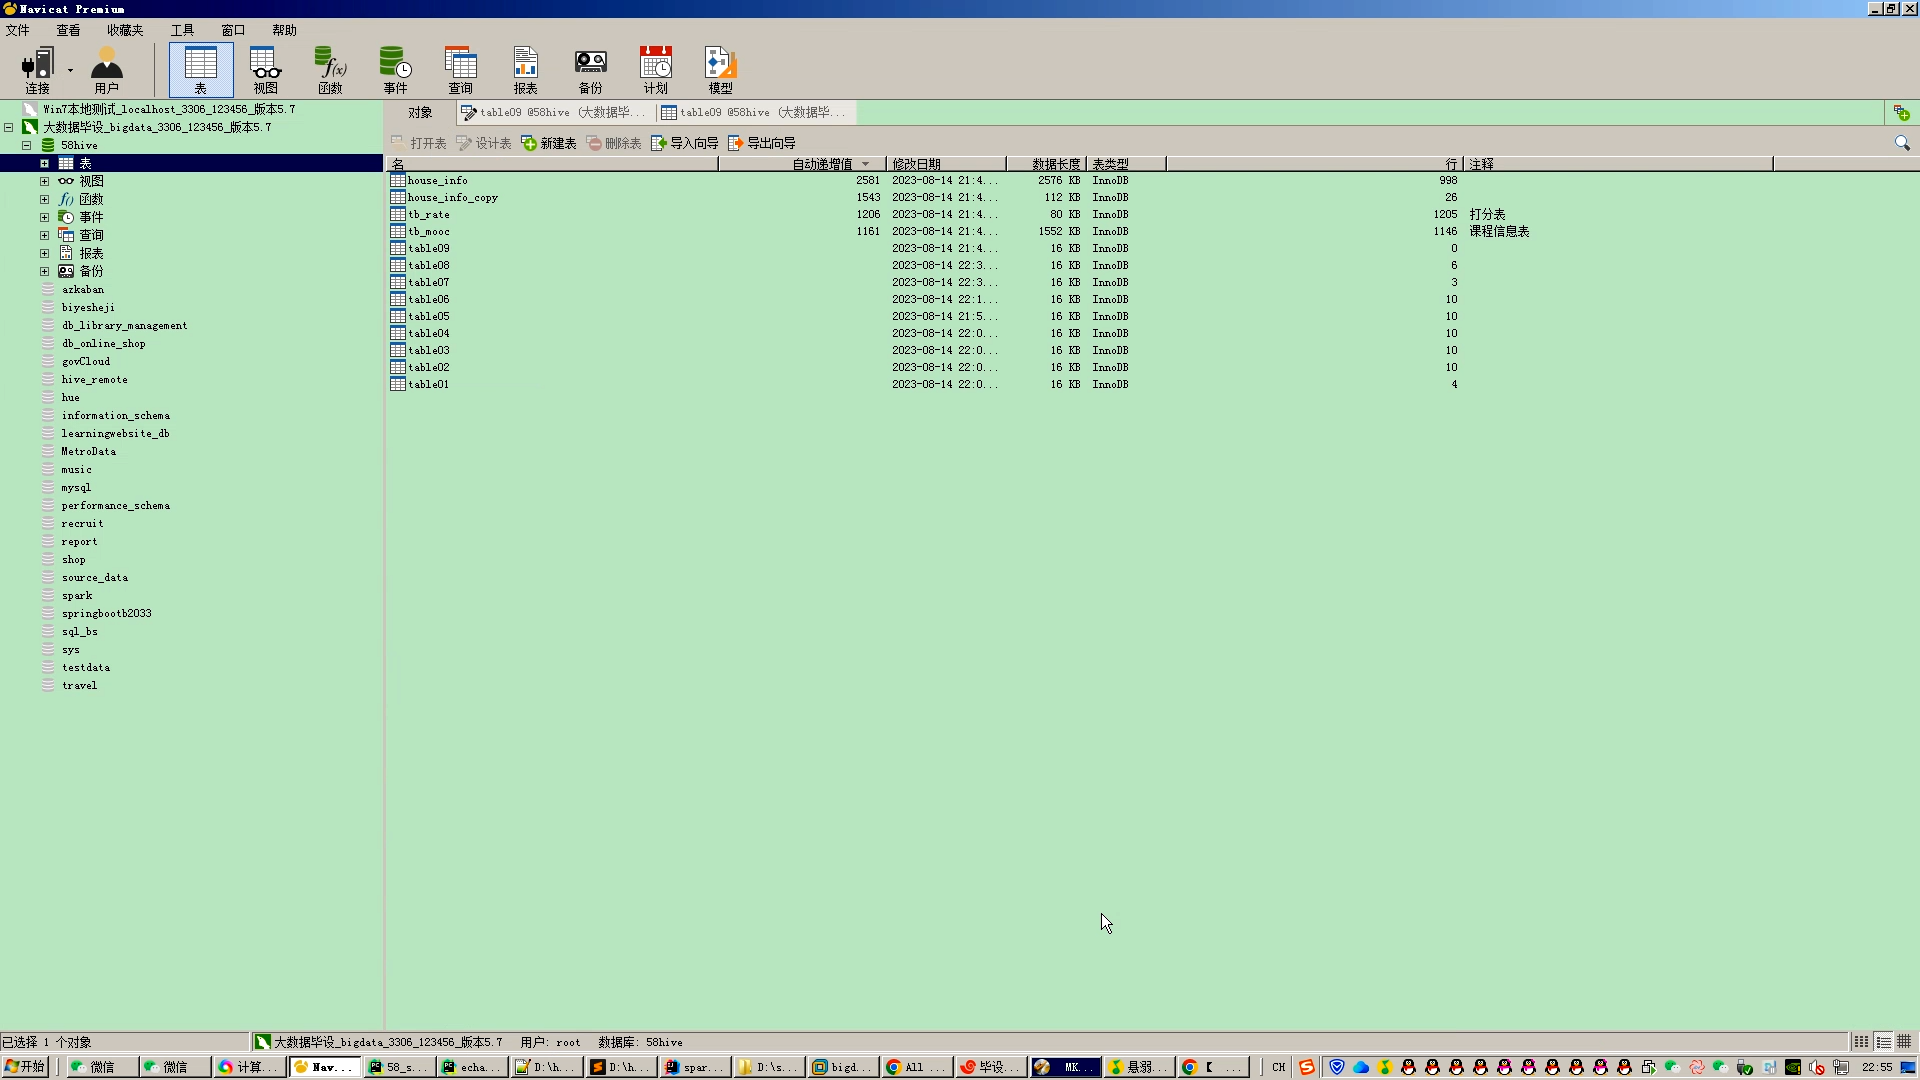The height and width of the screenshot is (1080, 1920).
Task: Click the 导入向导 button
Action: (x=685, y=143)
